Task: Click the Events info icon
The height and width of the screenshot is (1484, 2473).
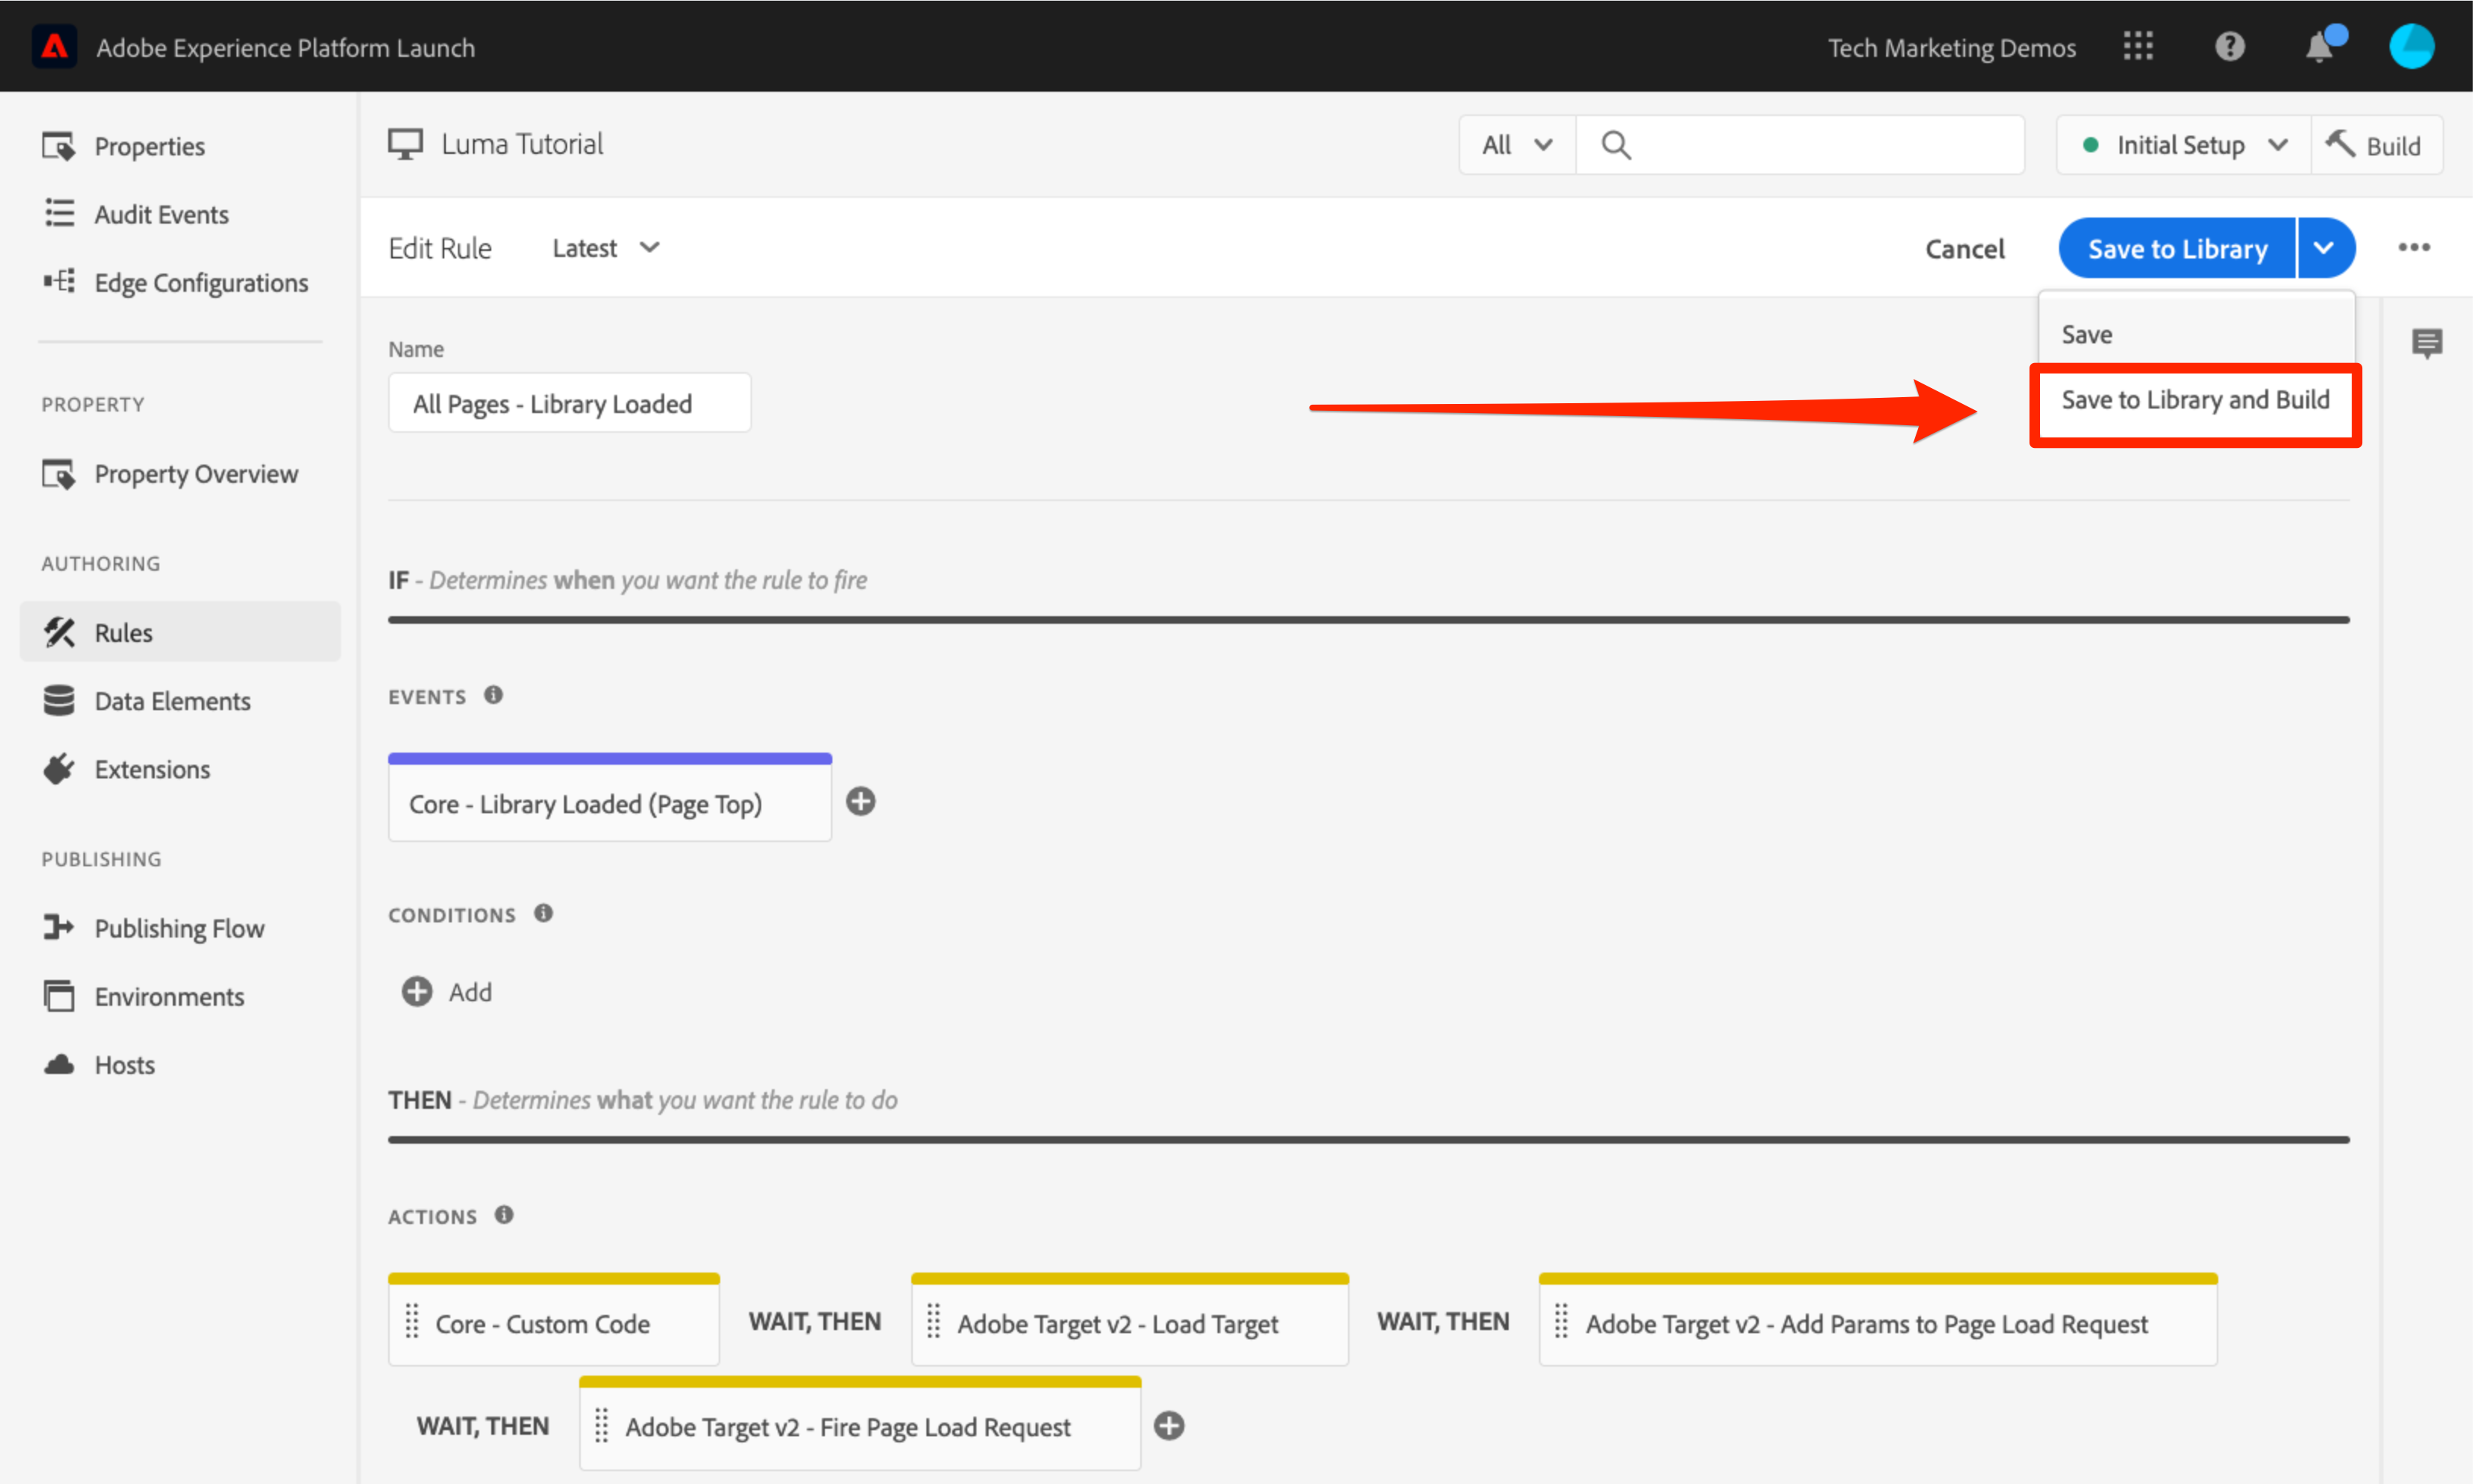Action: pos(493,695)
